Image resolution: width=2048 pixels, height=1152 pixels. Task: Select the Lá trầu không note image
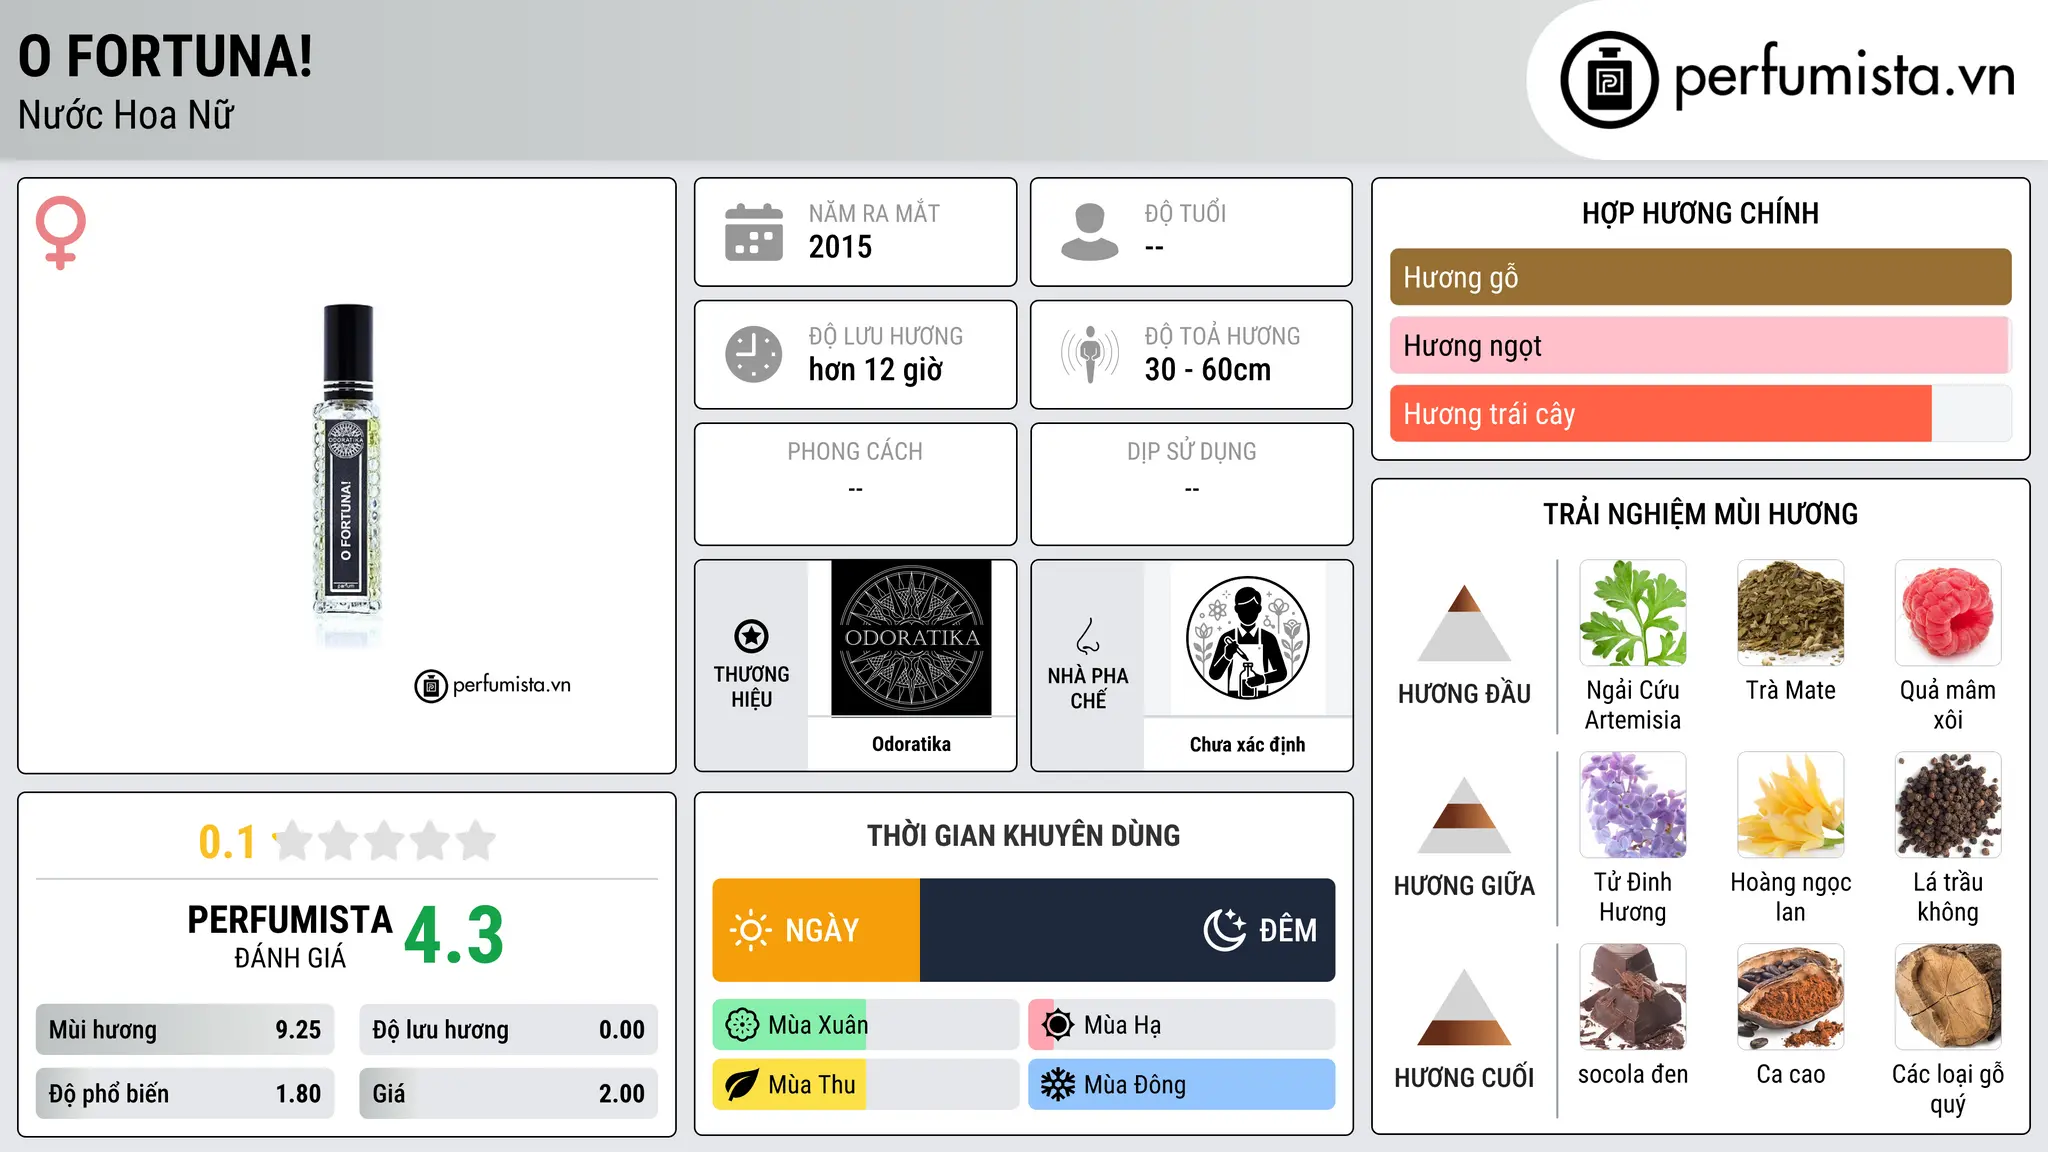[1948, 805]
